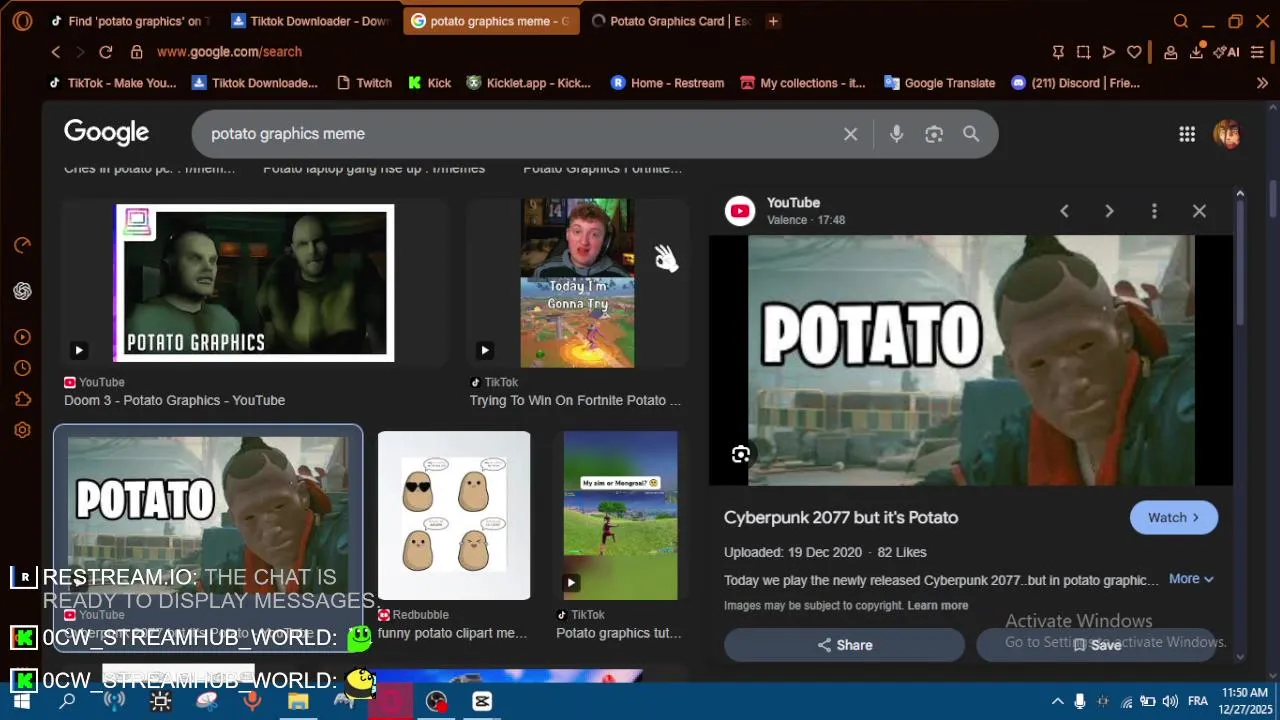
Task: Open sidebar settings gear icon
Action: click(x=22, y=430)
